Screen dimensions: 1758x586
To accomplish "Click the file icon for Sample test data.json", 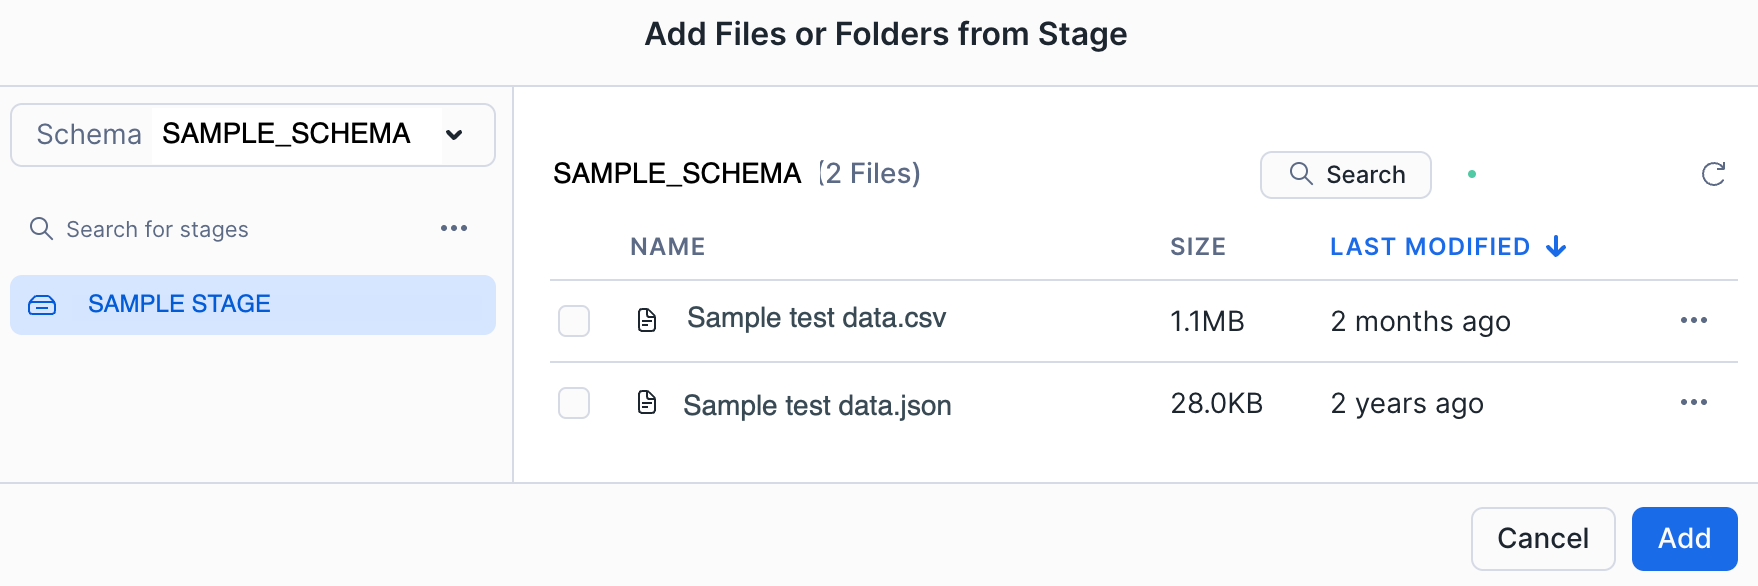I will [647, 403].
